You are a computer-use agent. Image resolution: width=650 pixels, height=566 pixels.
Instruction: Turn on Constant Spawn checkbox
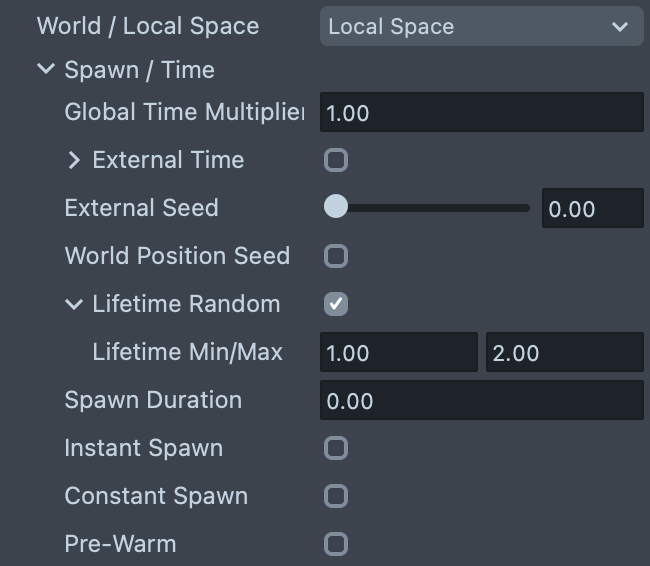click(336, 496)
